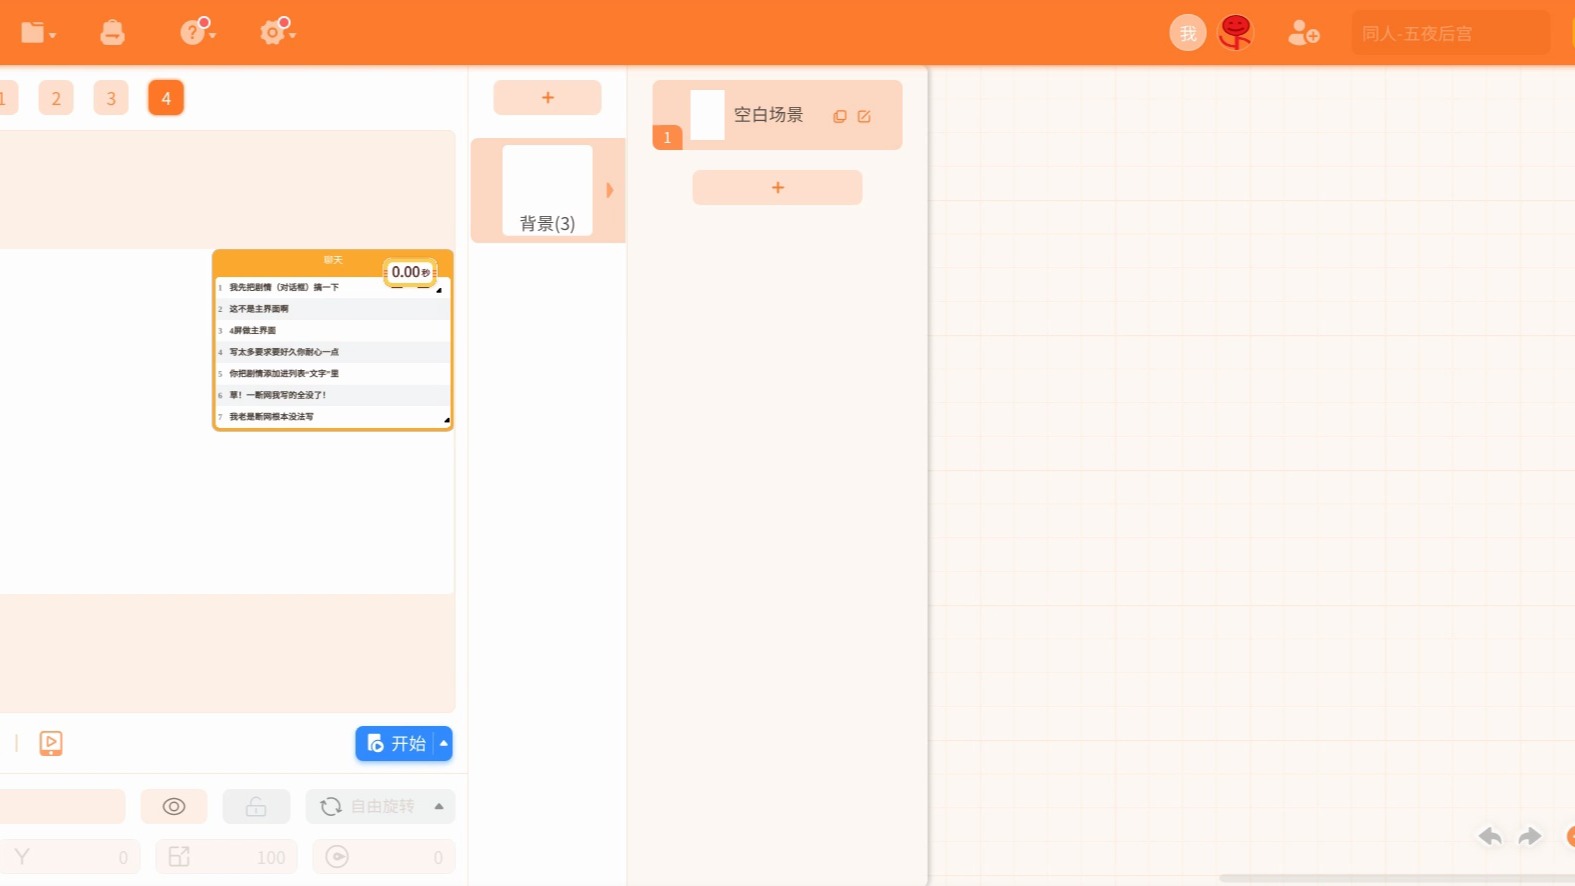The width and height of the screenshot is (1575, 886).
Task: Click the red smiley collaborator avatar
Action: tap(1236, 32)
